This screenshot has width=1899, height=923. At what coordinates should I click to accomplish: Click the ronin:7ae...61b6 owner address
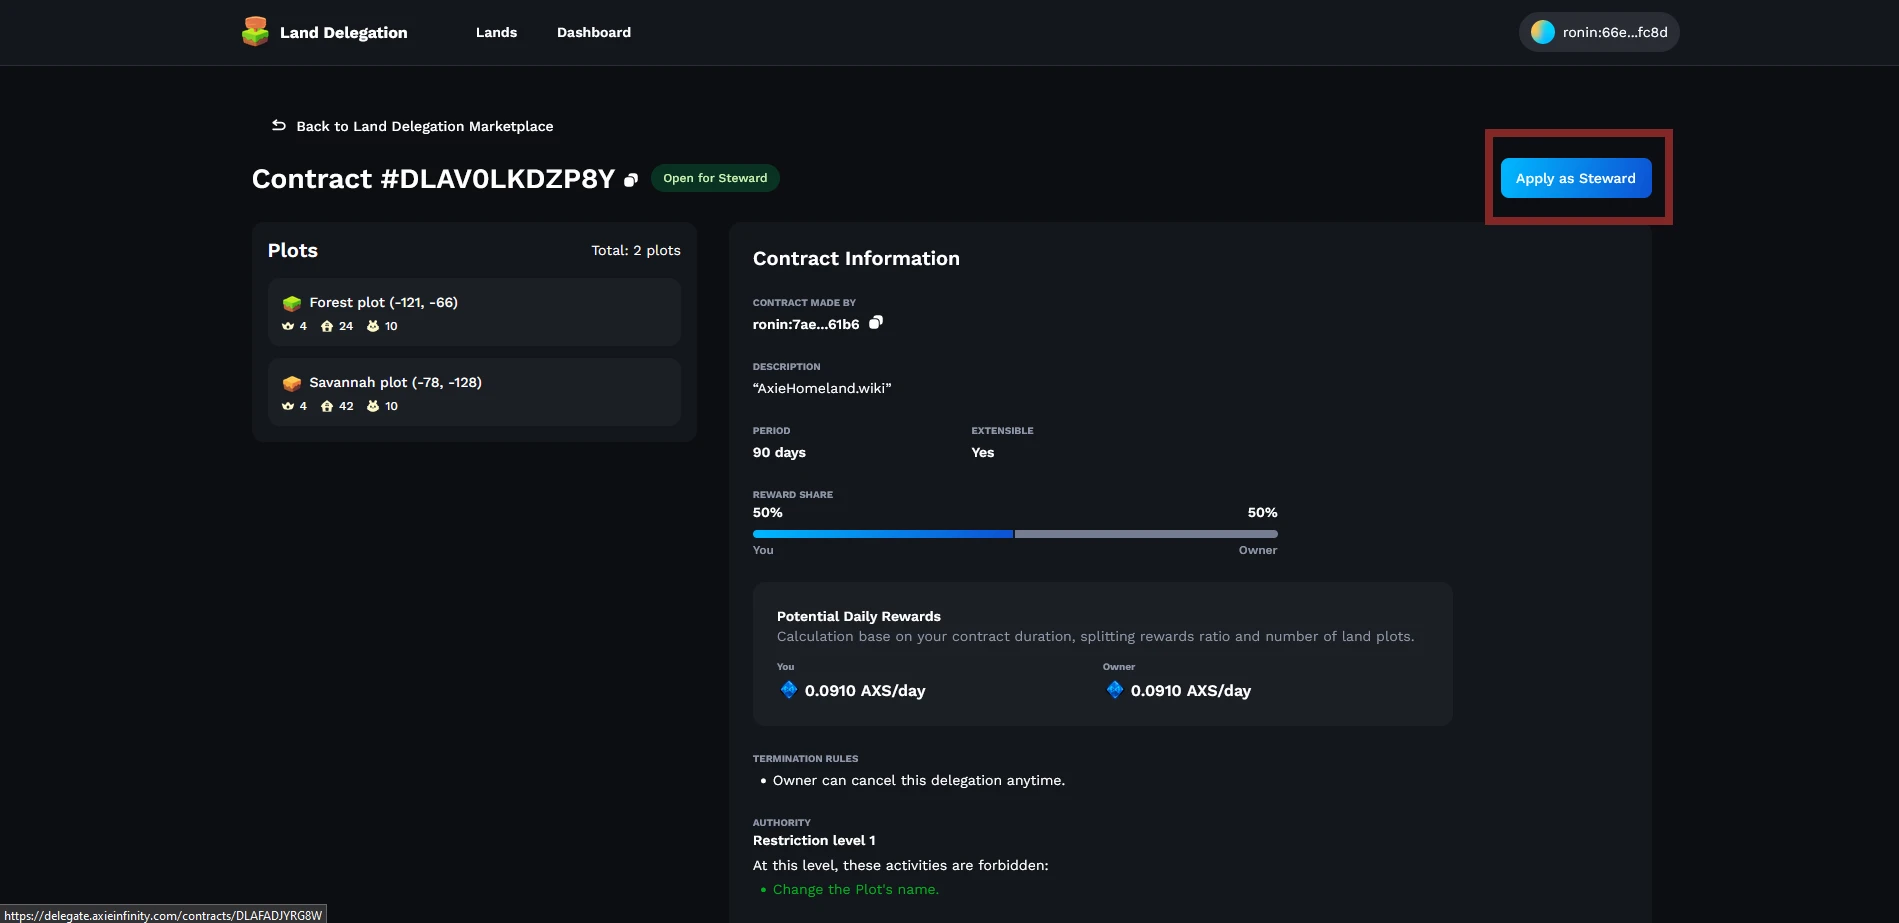point(806,324)
